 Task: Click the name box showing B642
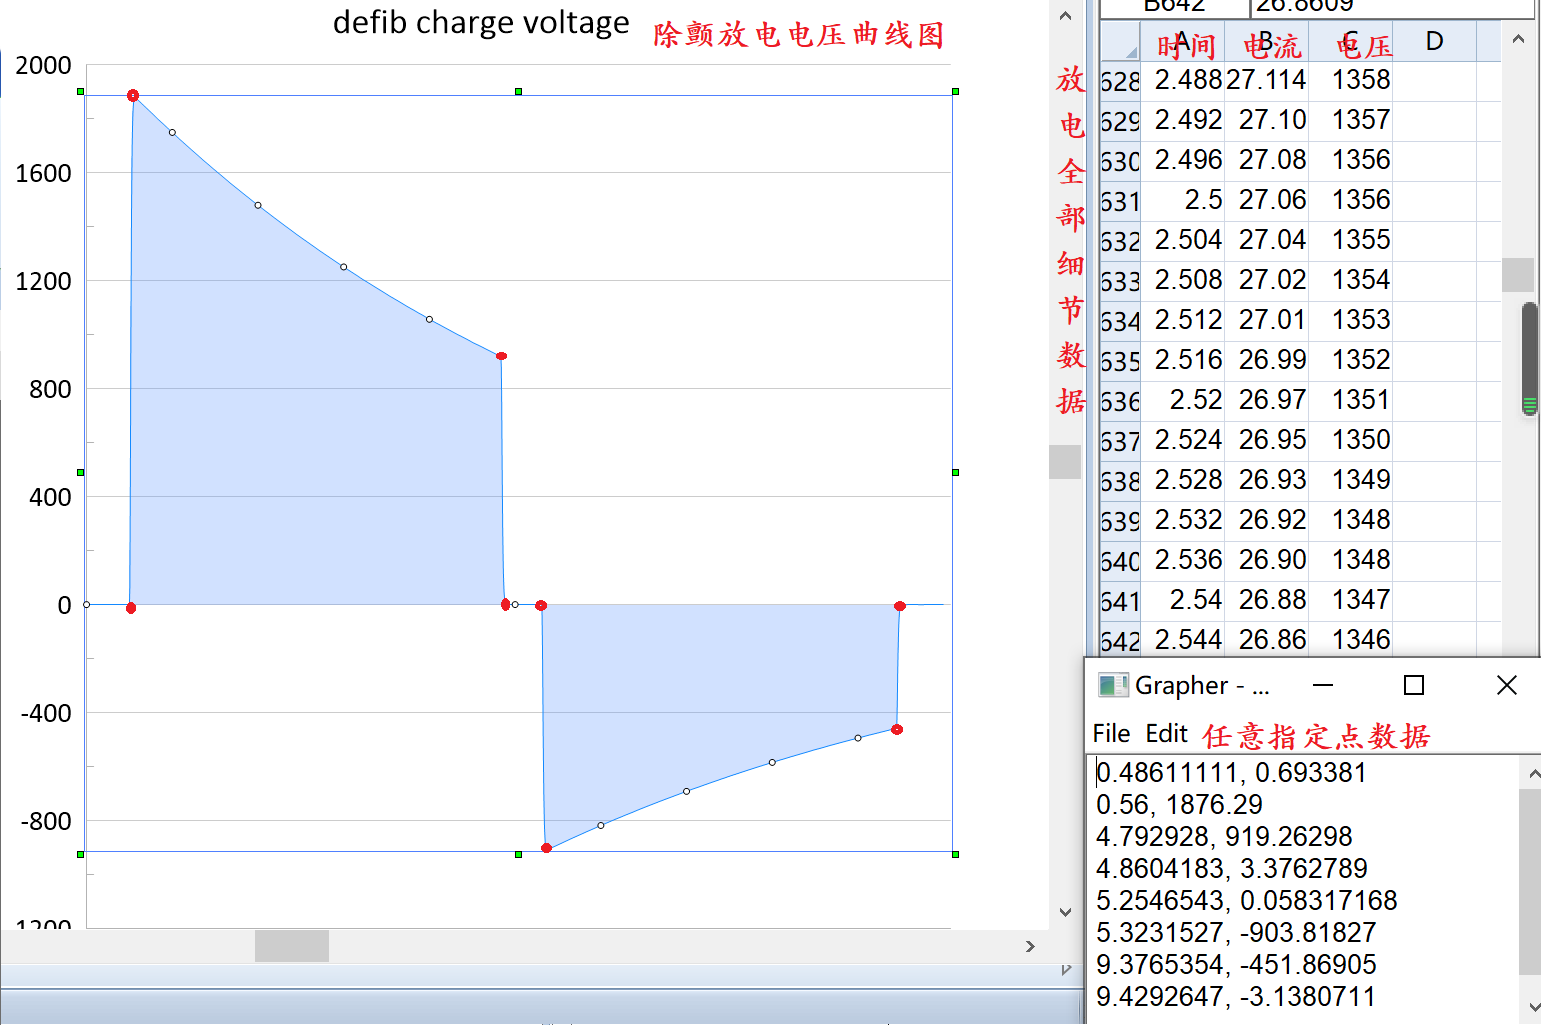1174,7
